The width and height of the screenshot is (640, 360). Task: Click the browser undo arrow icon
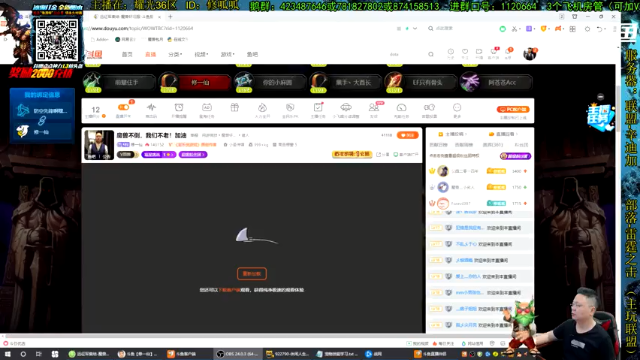pos(599,29)
